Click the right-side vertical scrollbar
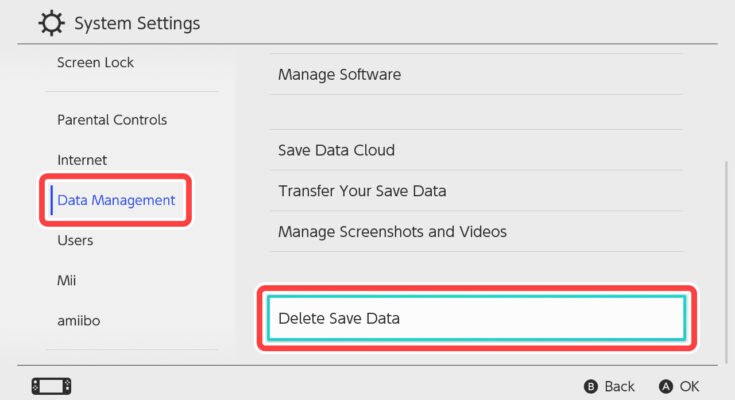Viewport: 735px width, 400px height. 727,260
